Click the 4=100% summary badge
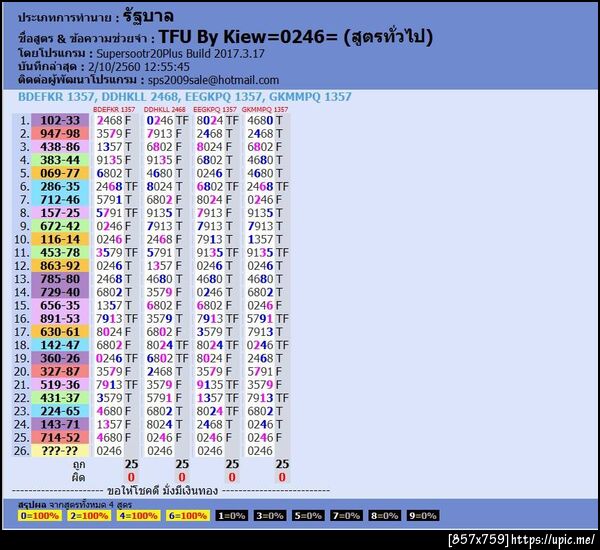Image resolution: width=600 pixels, height=550 pixels. click(139, 516)
